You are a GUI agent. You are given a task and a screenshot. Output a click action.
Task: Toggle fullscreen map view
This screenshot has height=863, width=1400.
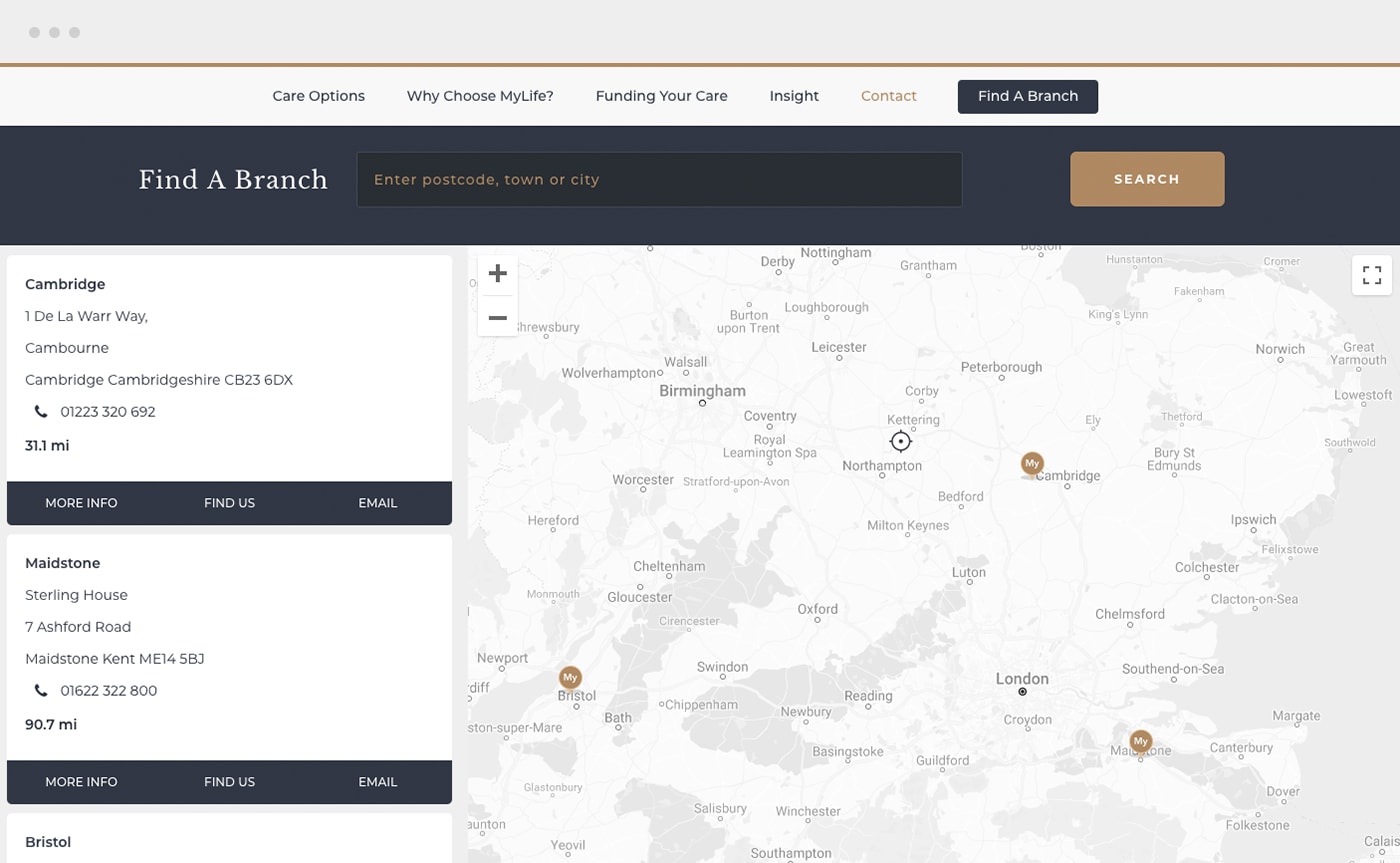(1371, 275)
